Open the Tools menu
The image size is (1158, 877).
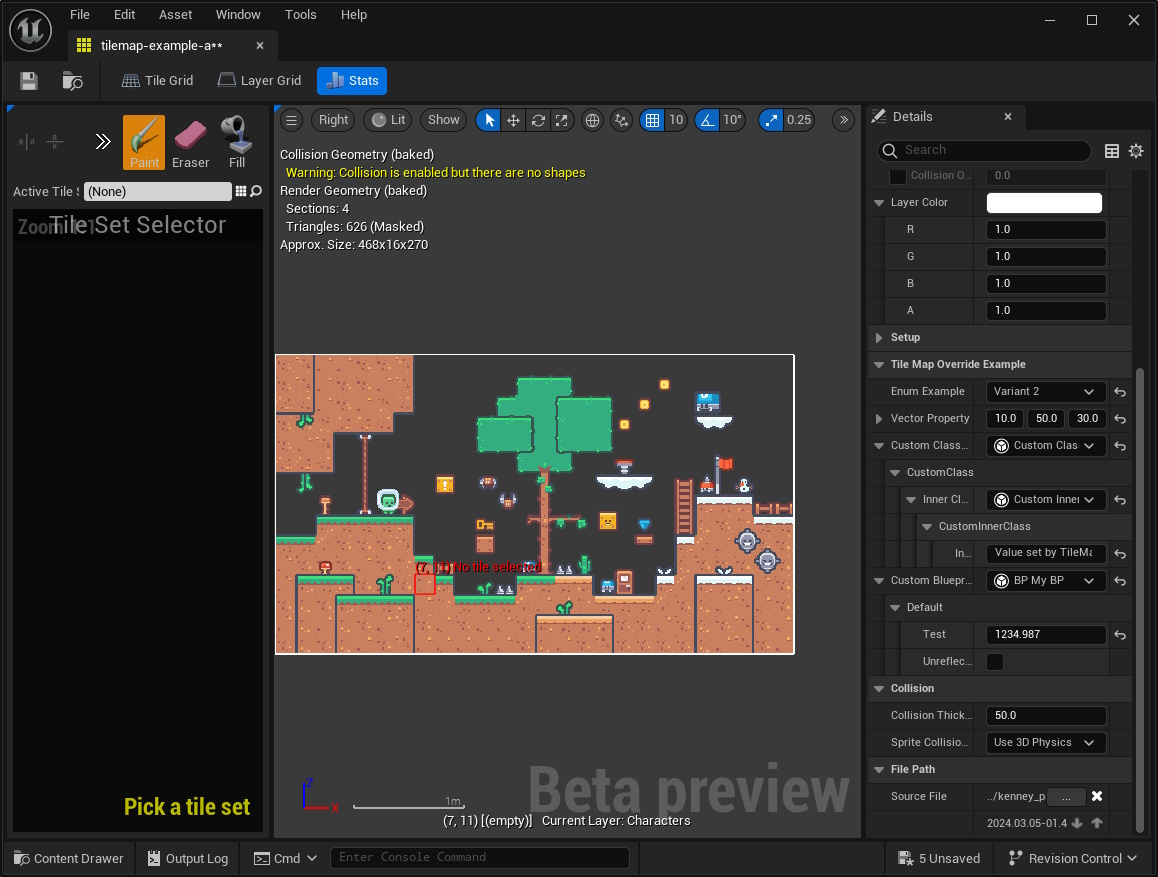point(301,15)
